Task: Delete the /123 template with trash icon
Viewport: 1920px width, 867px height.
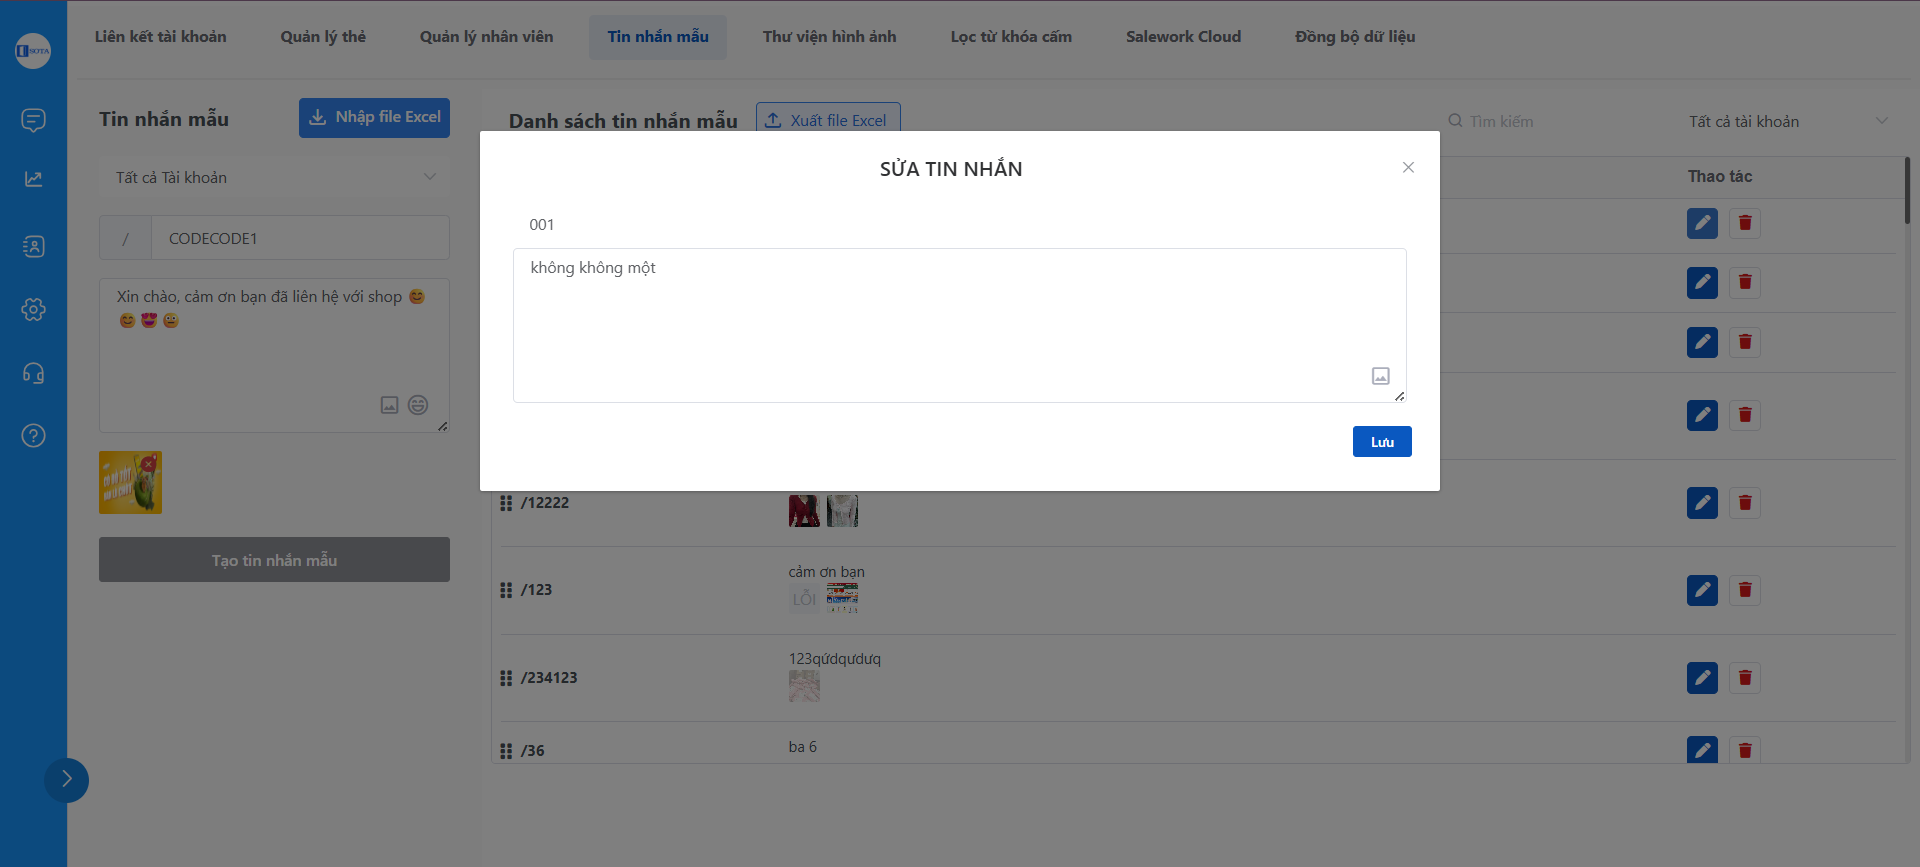Action: pyautogui.click(x=1745, y=590)
